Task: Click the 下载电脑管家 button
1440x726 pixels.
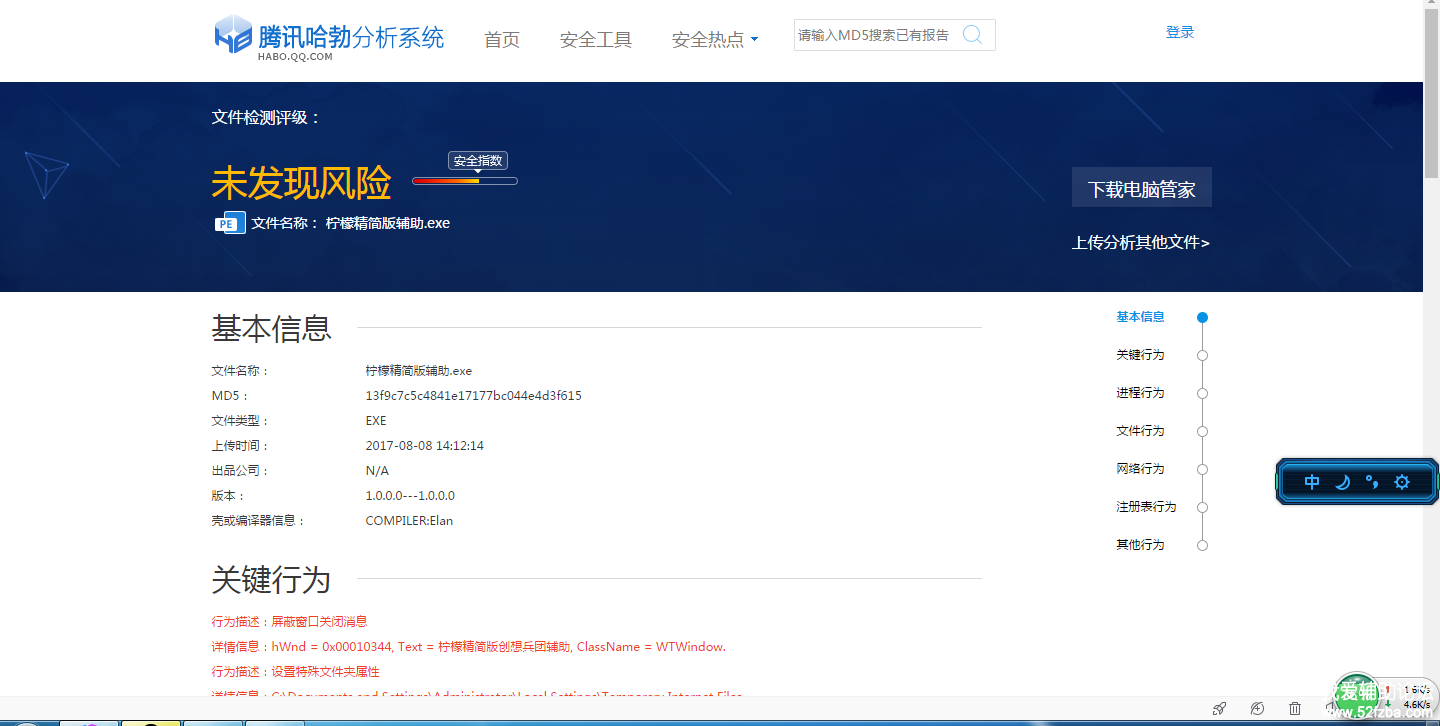Action: click(x=1142, y=187)
